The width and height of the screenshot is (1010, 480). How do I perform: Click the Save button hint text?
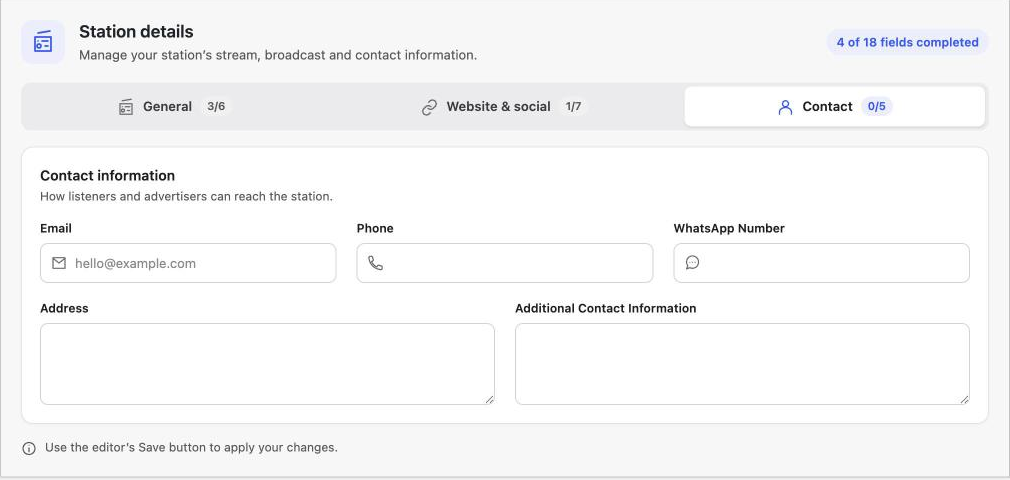(x=191, y=448)
